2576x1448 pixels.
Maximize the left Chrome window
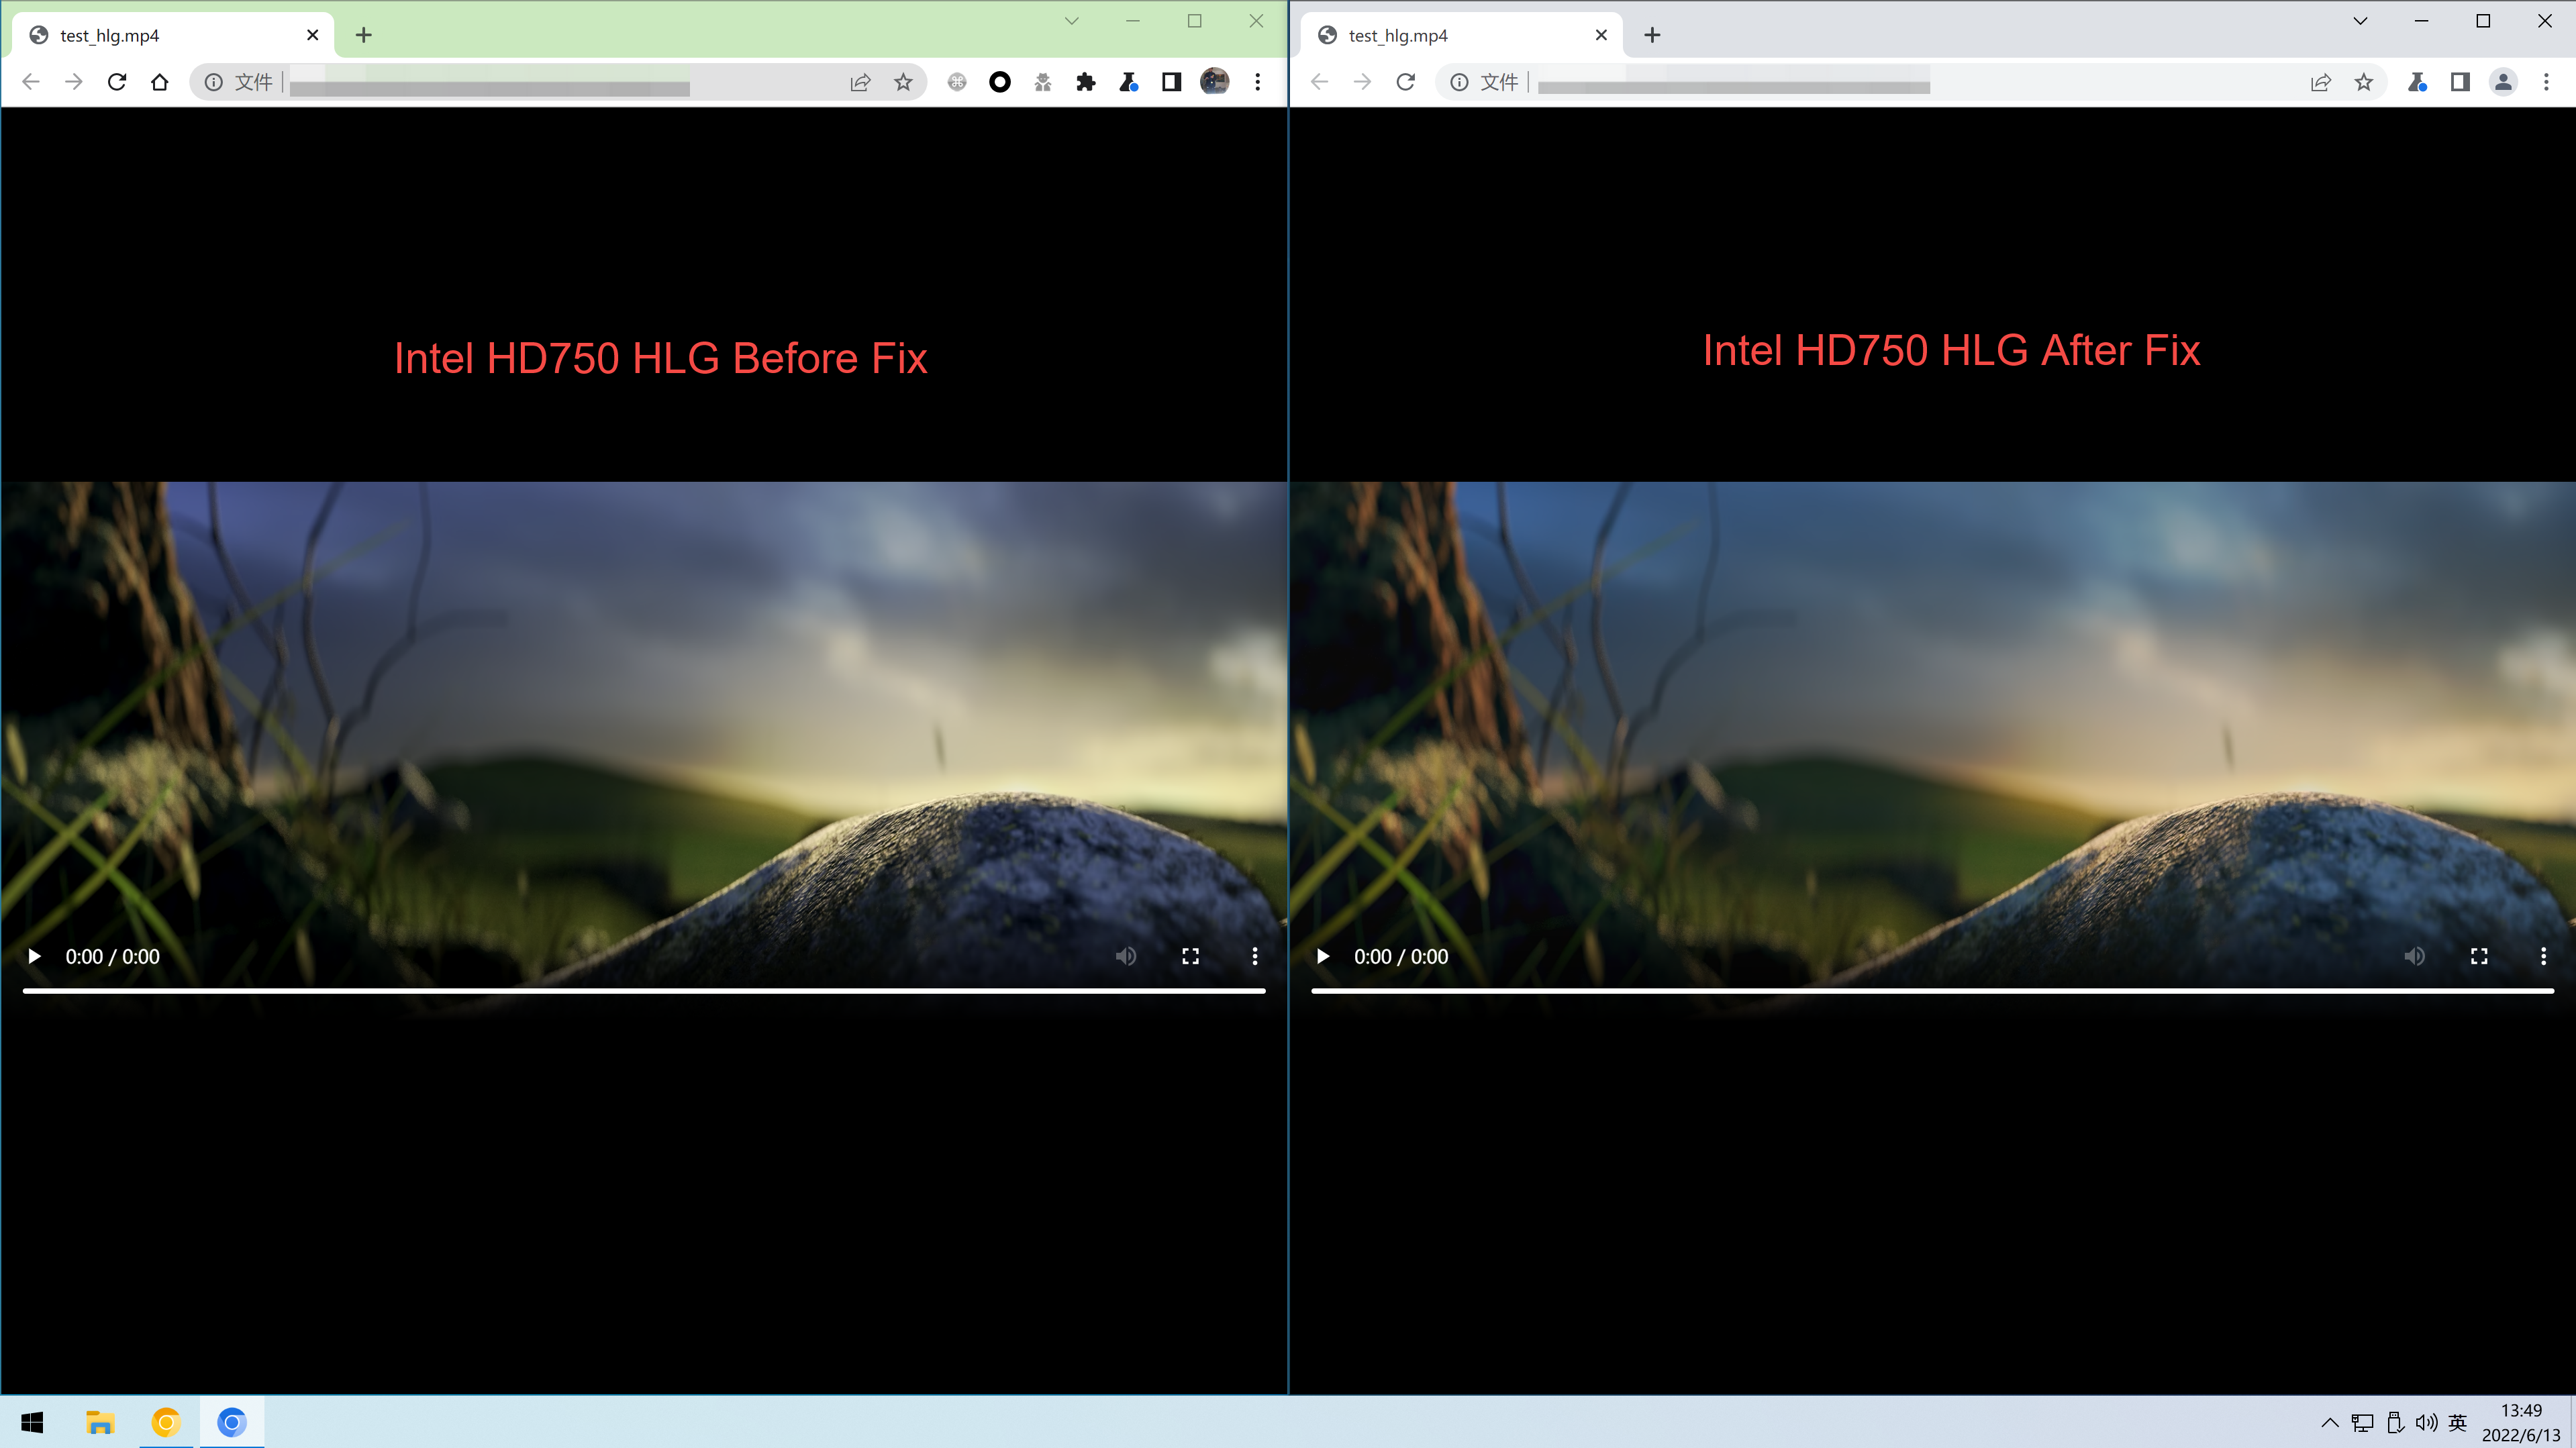[1195, 21]
